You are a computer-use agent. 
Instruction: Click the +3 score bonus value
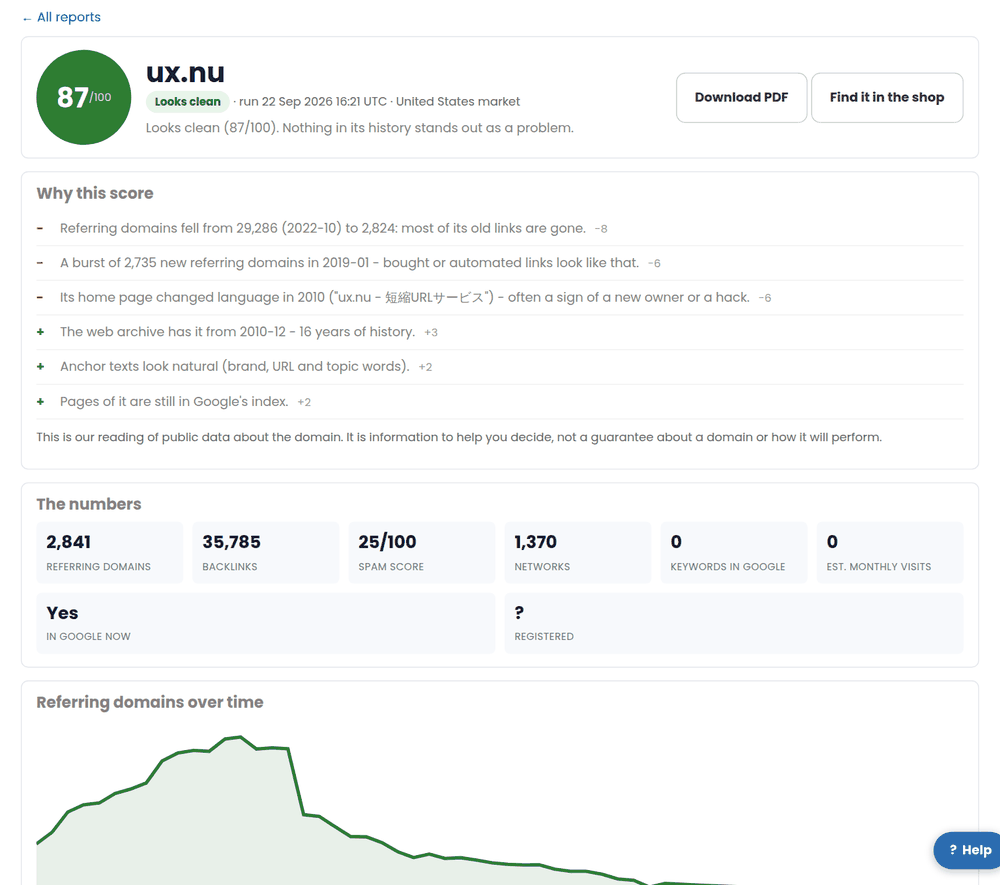(431, 332)
